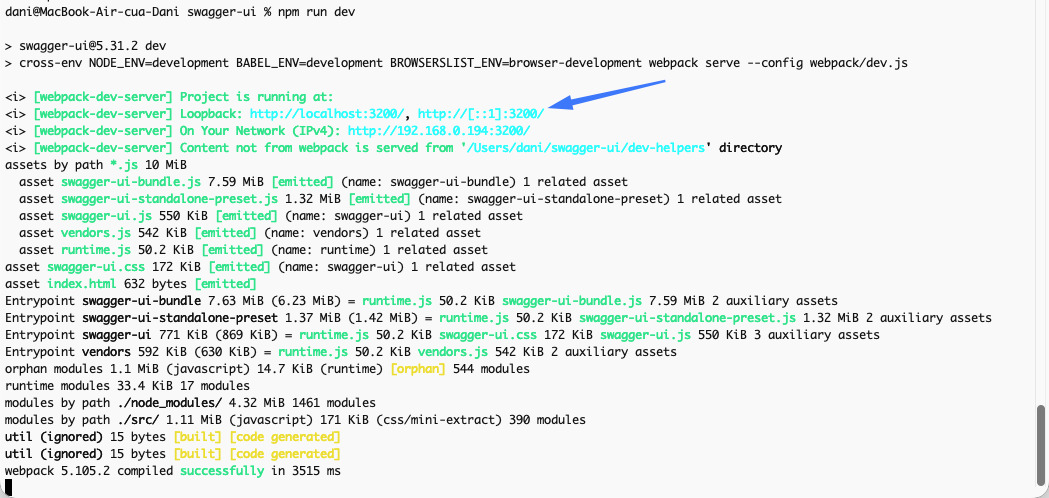Click '*.js' in the assets by path line
Image resolution: width=1049 pixels, height=498 pixels.
tap(125, 165)
